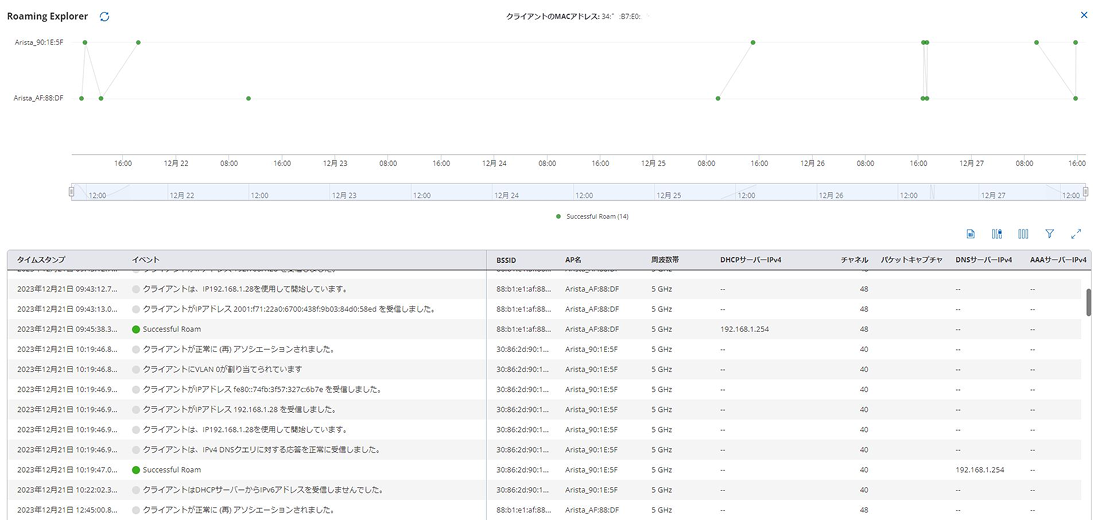Open the column settings slider icon

(x=997, y=233)
